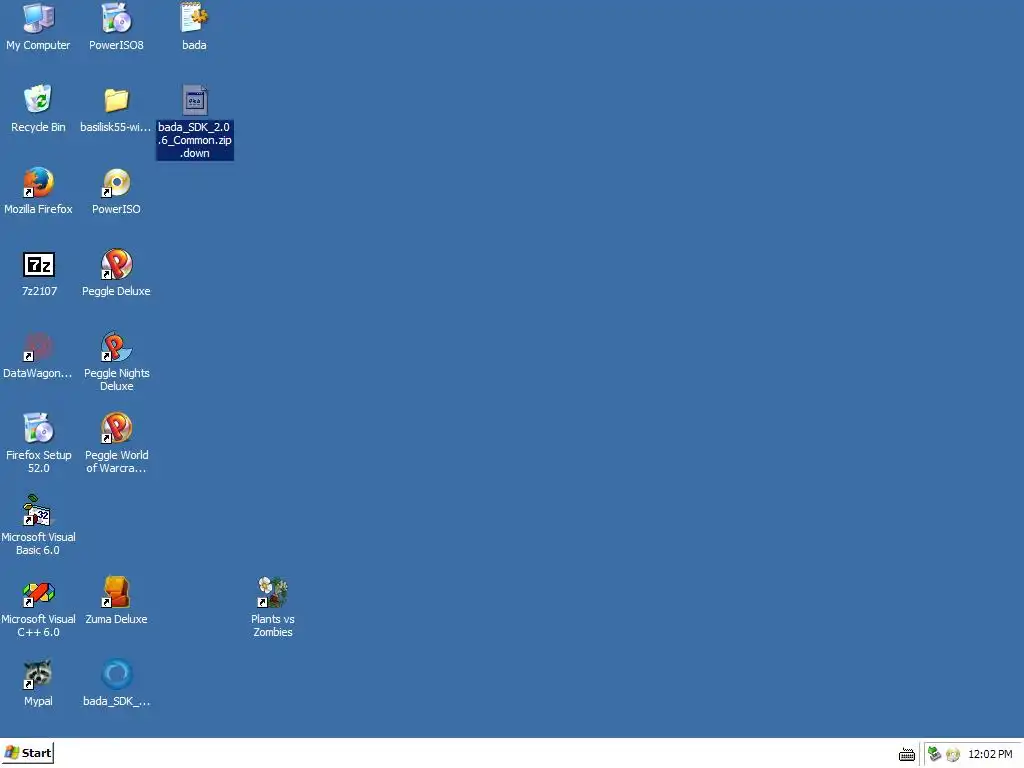Select the Zuma Deluxe shortcut

[x=116, y=592]
